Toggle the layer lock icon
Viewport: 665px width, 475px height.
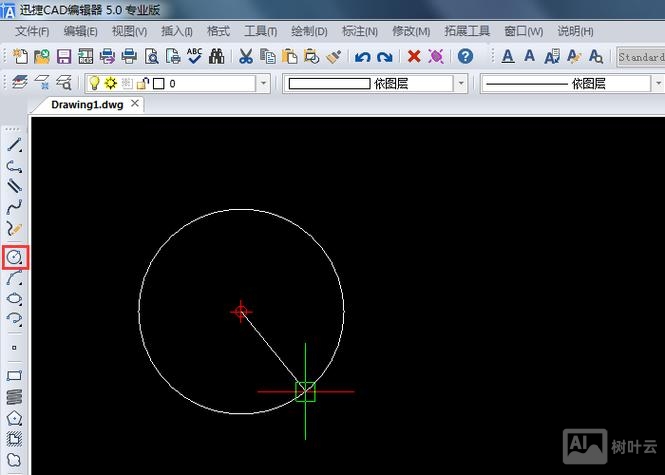point(142,84)
